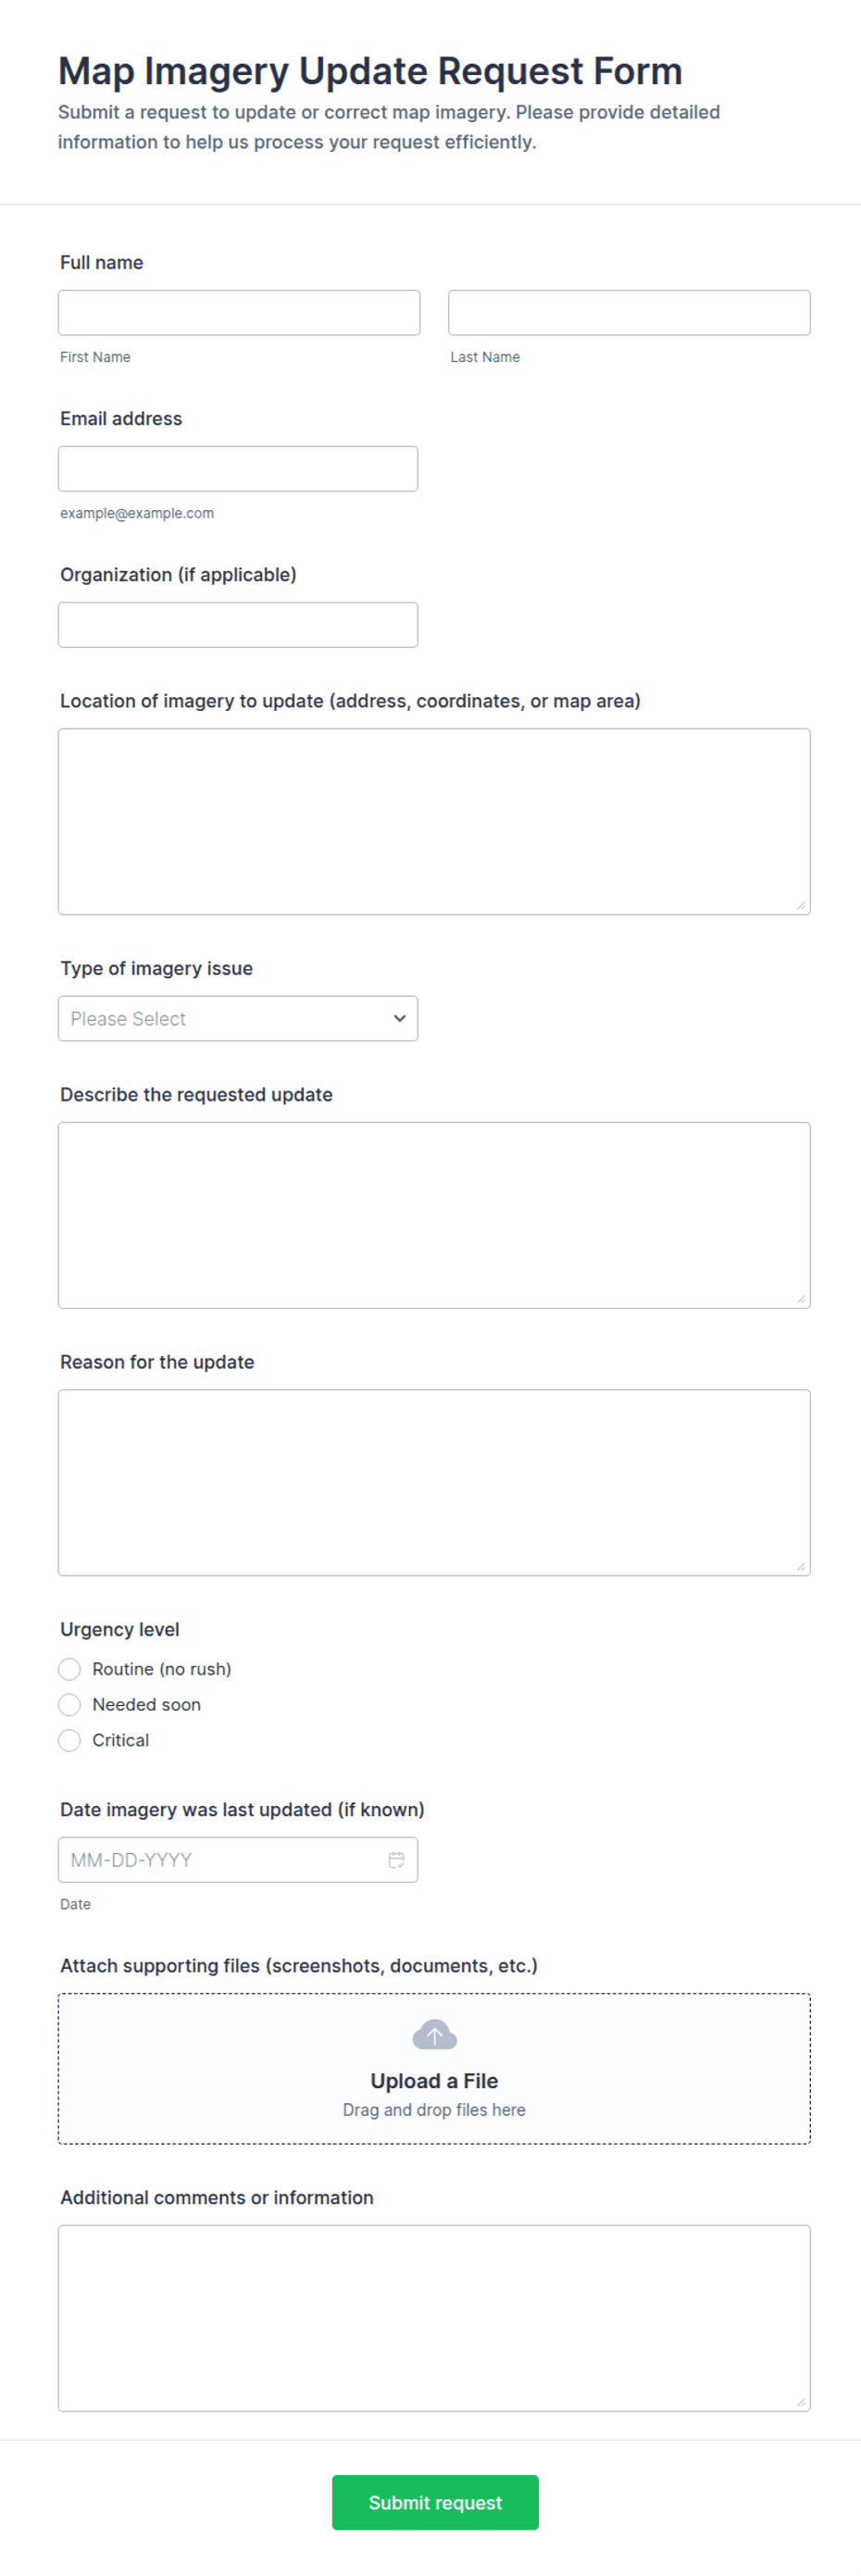The height and width of the screenshot is (2576, 861).
Task: Open the Type of imagery issue dropdown
Action: pos(238,1018)
